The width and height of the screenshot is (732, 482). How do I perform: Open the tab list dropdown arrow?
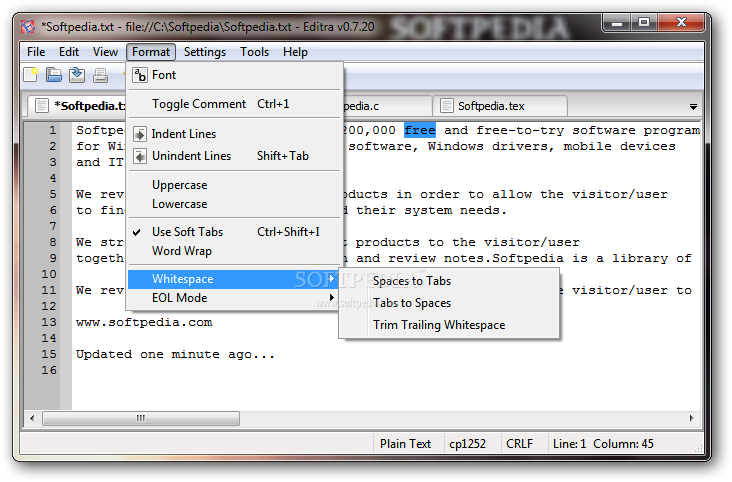(693, 107)
